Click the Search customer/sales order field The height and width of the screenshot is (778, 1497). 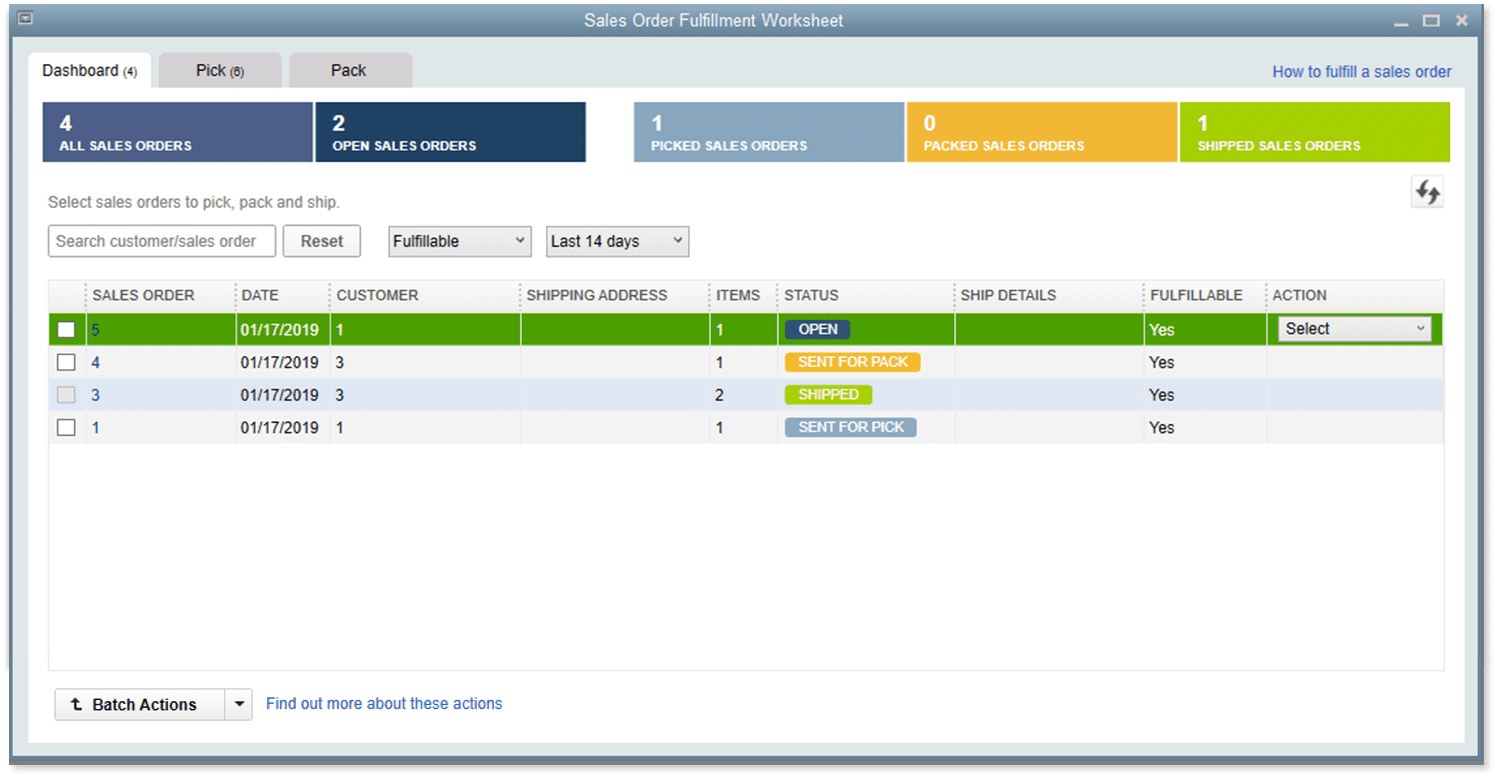coord(162,241)
